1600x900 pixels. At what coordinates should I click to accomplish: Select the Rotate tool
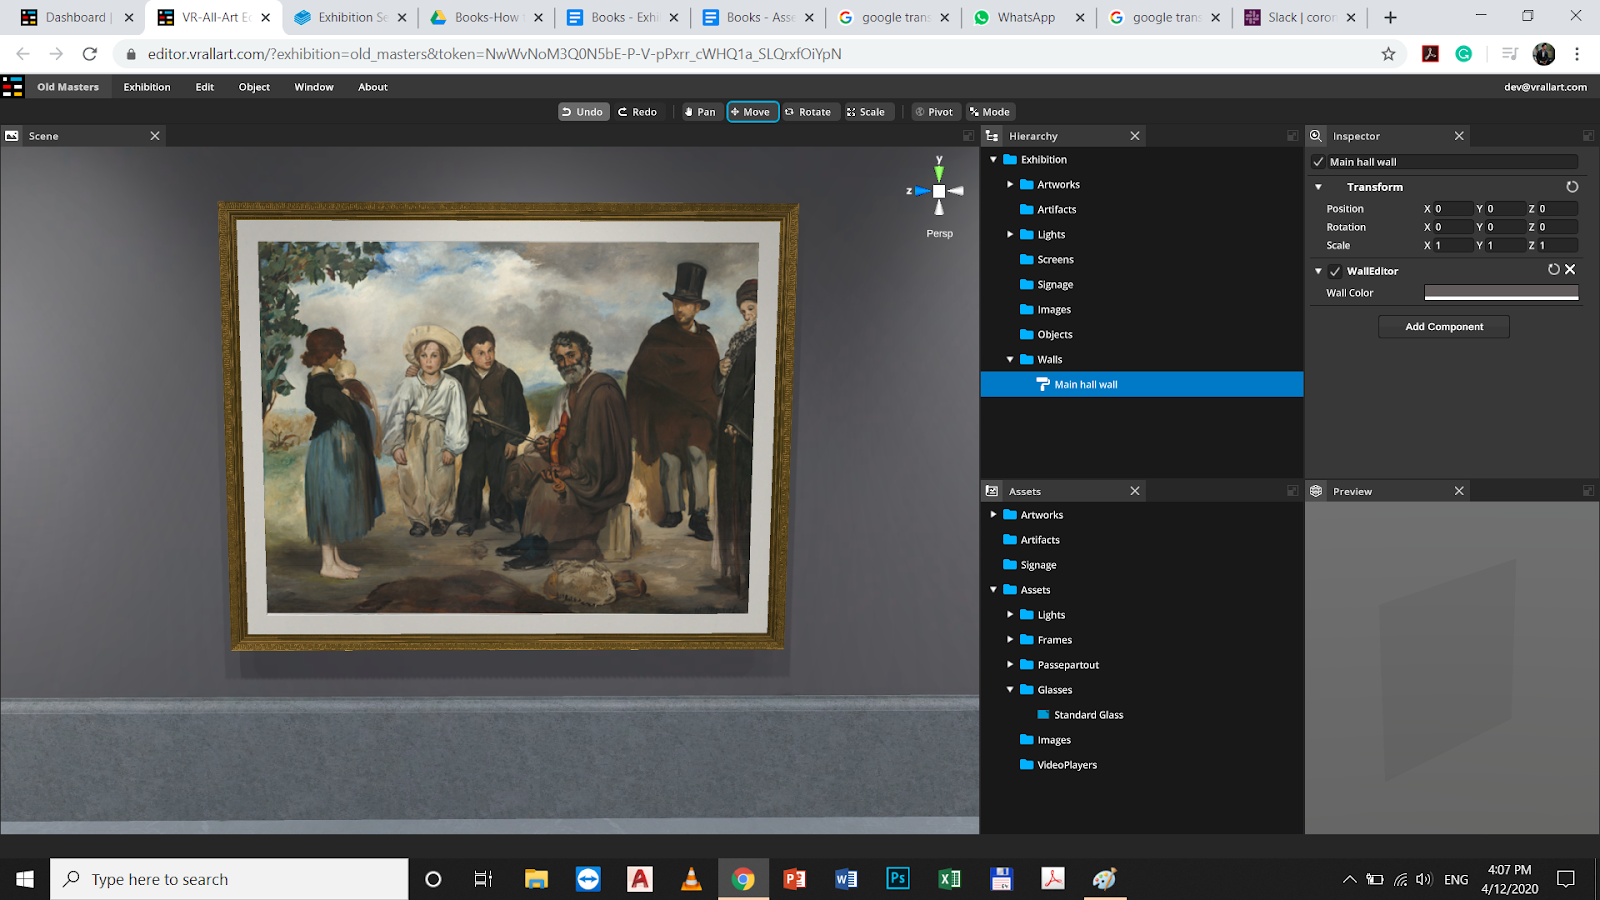tap(809, 112)
